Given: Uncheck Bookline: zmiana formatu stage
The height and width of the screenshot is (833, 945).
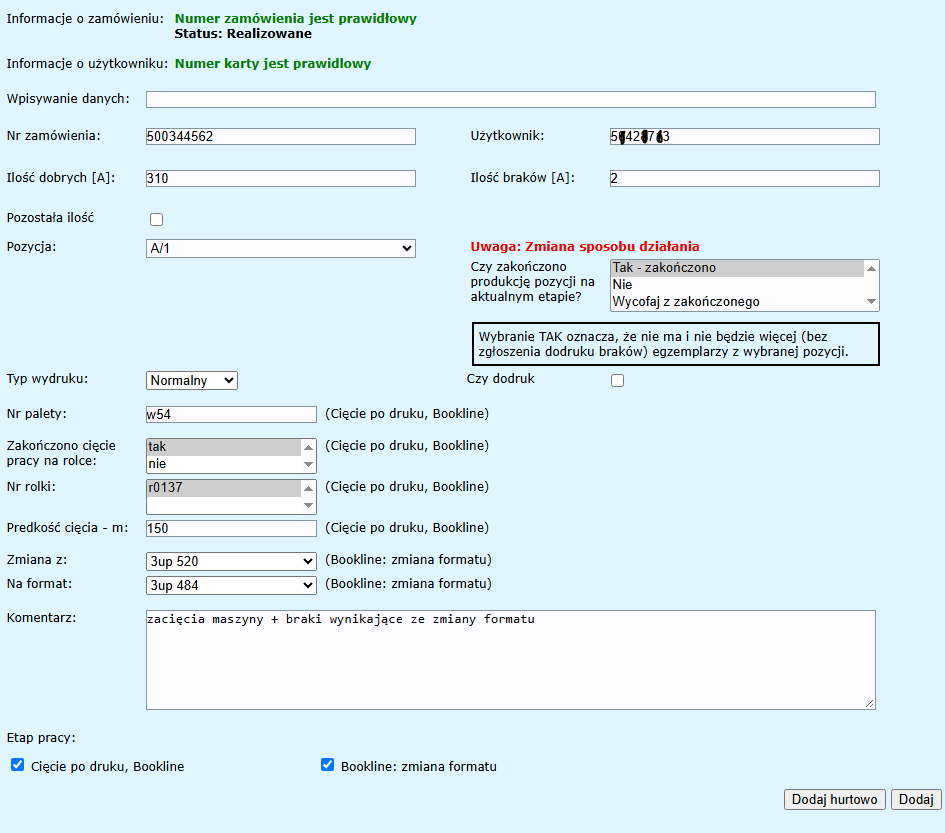Looking at the screenshot, I should tap(327, 765).
